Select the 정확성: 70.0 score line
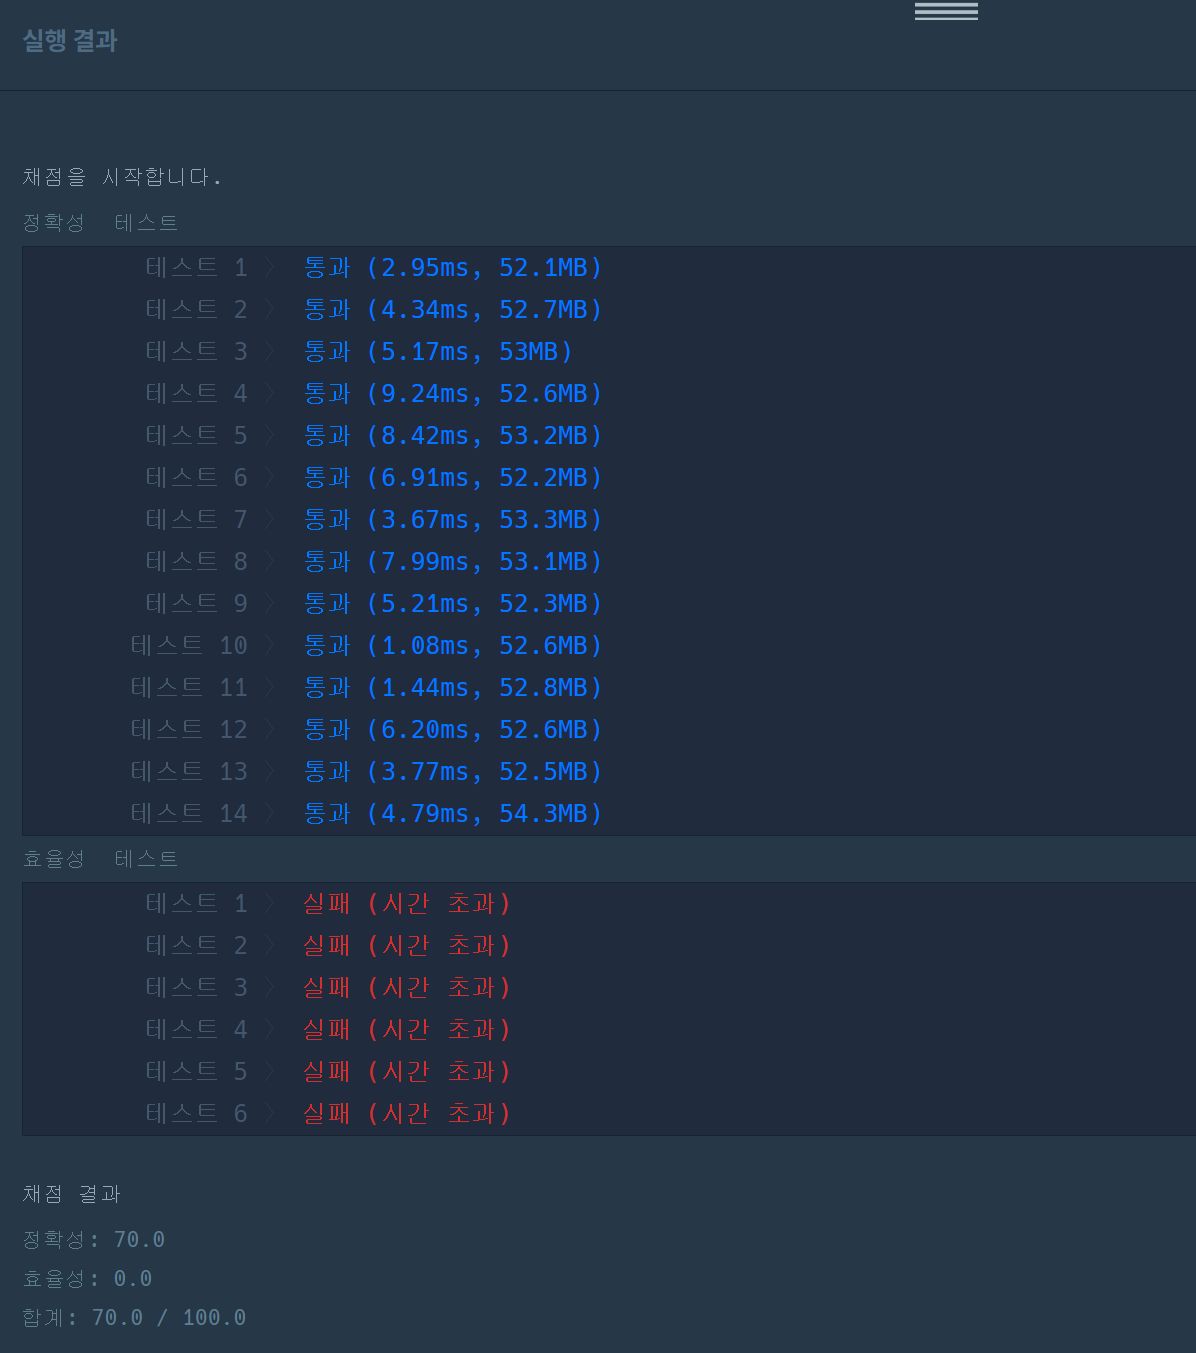1196x1353 pixels. (x=93, y=1239)
